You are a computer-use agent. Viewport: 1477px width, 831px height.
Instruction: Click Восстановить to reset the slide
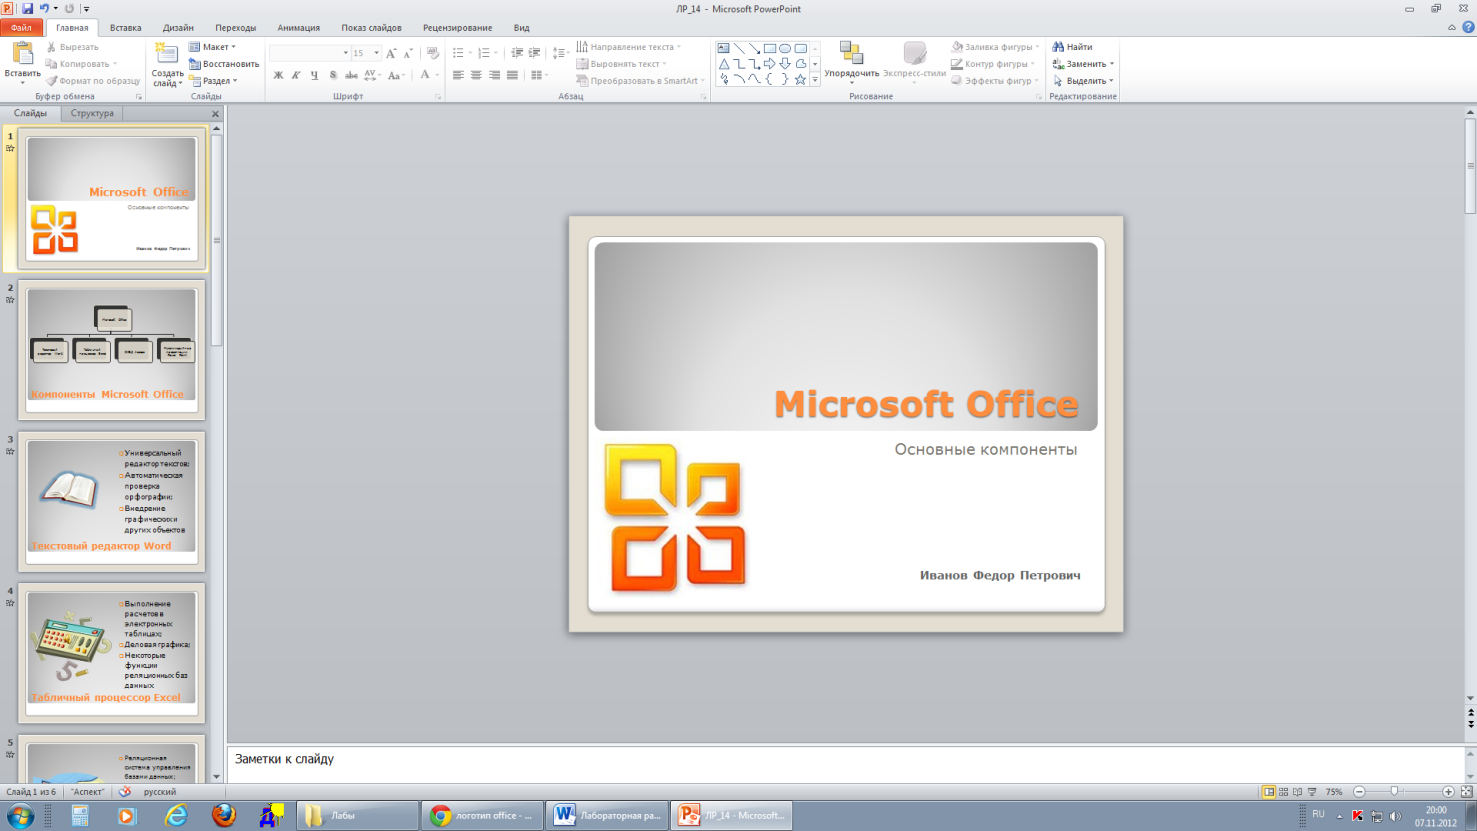[224, 64]
